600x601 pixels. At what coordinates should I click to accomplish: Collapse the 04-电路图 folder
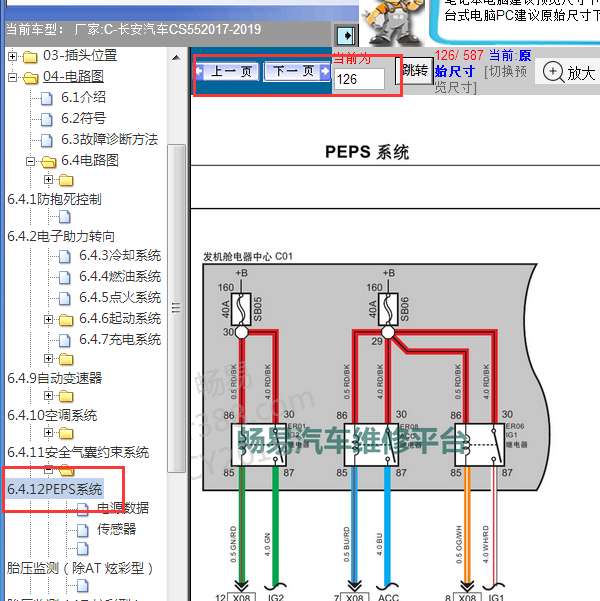tap(12, 77)
